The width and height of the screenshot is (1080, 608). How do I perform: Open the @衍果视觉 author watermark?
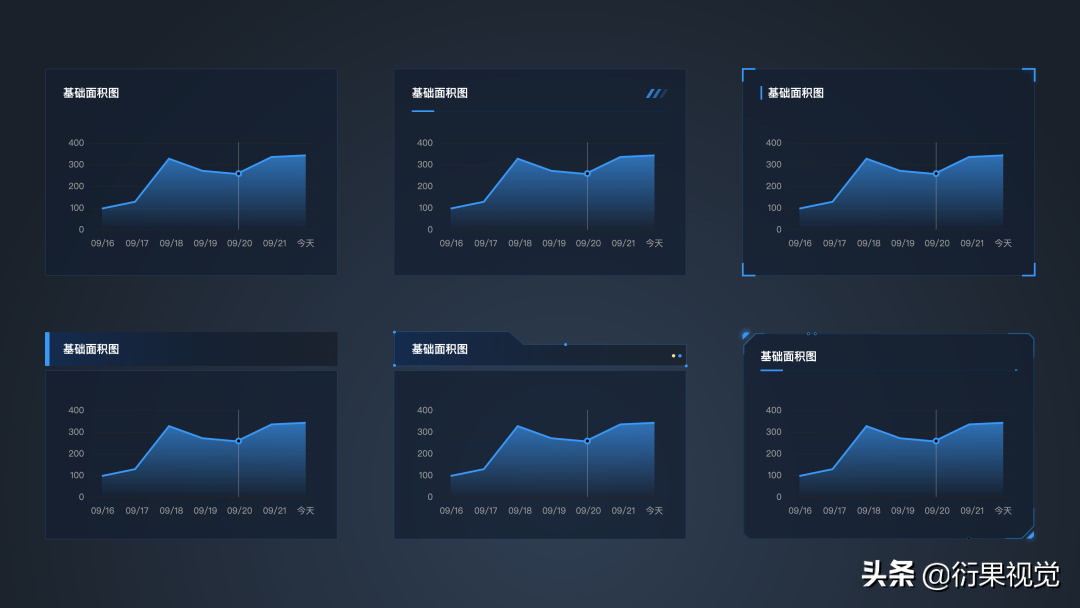click(x=990, y=574)
